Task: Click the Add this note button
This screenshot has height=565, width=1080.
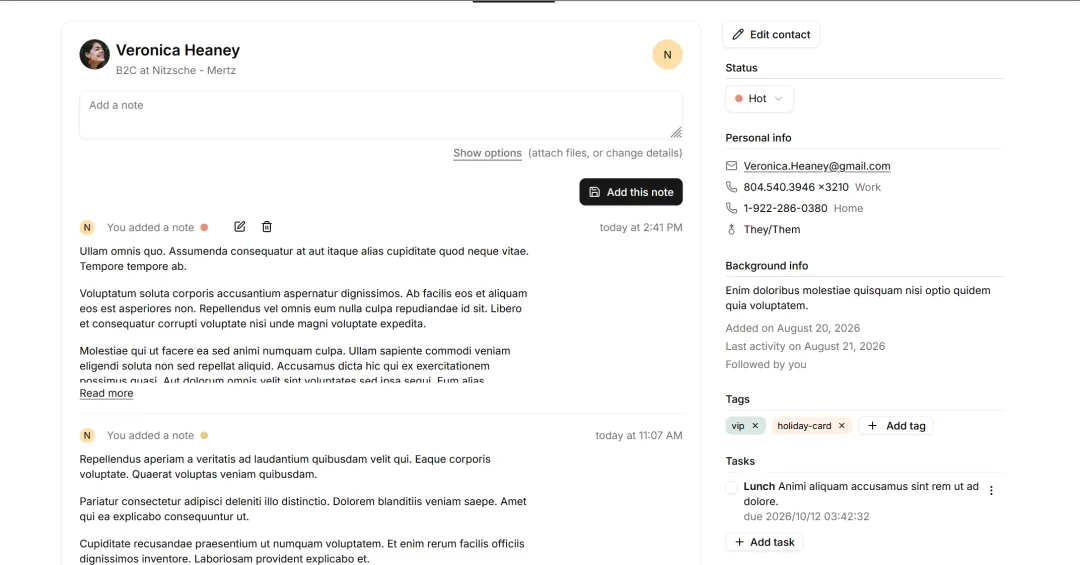Action: tap(631, 192)
